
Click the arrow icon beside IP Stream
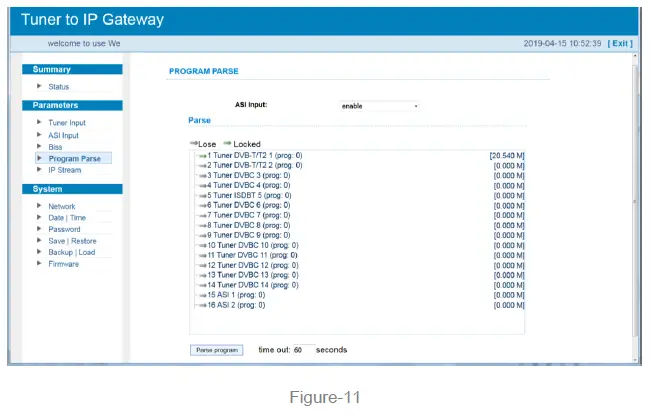point(39,169)
